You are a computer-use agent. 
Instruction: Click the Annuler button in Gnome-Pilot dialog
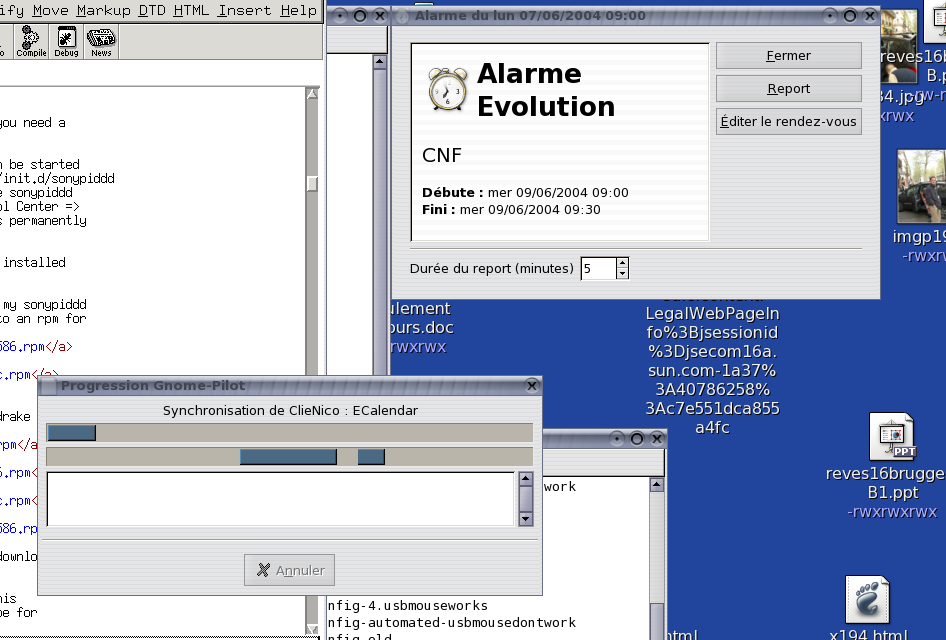click(x=290, y=570)
